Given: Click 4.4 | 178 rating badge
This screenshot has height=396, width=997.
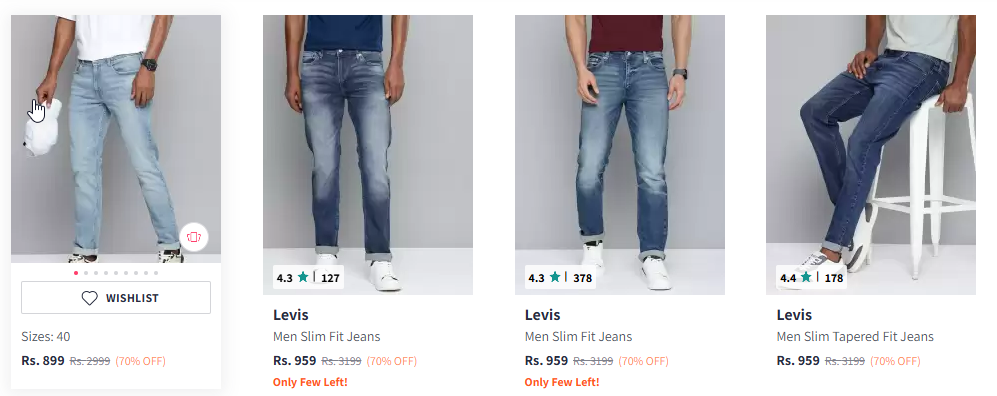Looking at the screenshot, I should (x=811, y=278).
